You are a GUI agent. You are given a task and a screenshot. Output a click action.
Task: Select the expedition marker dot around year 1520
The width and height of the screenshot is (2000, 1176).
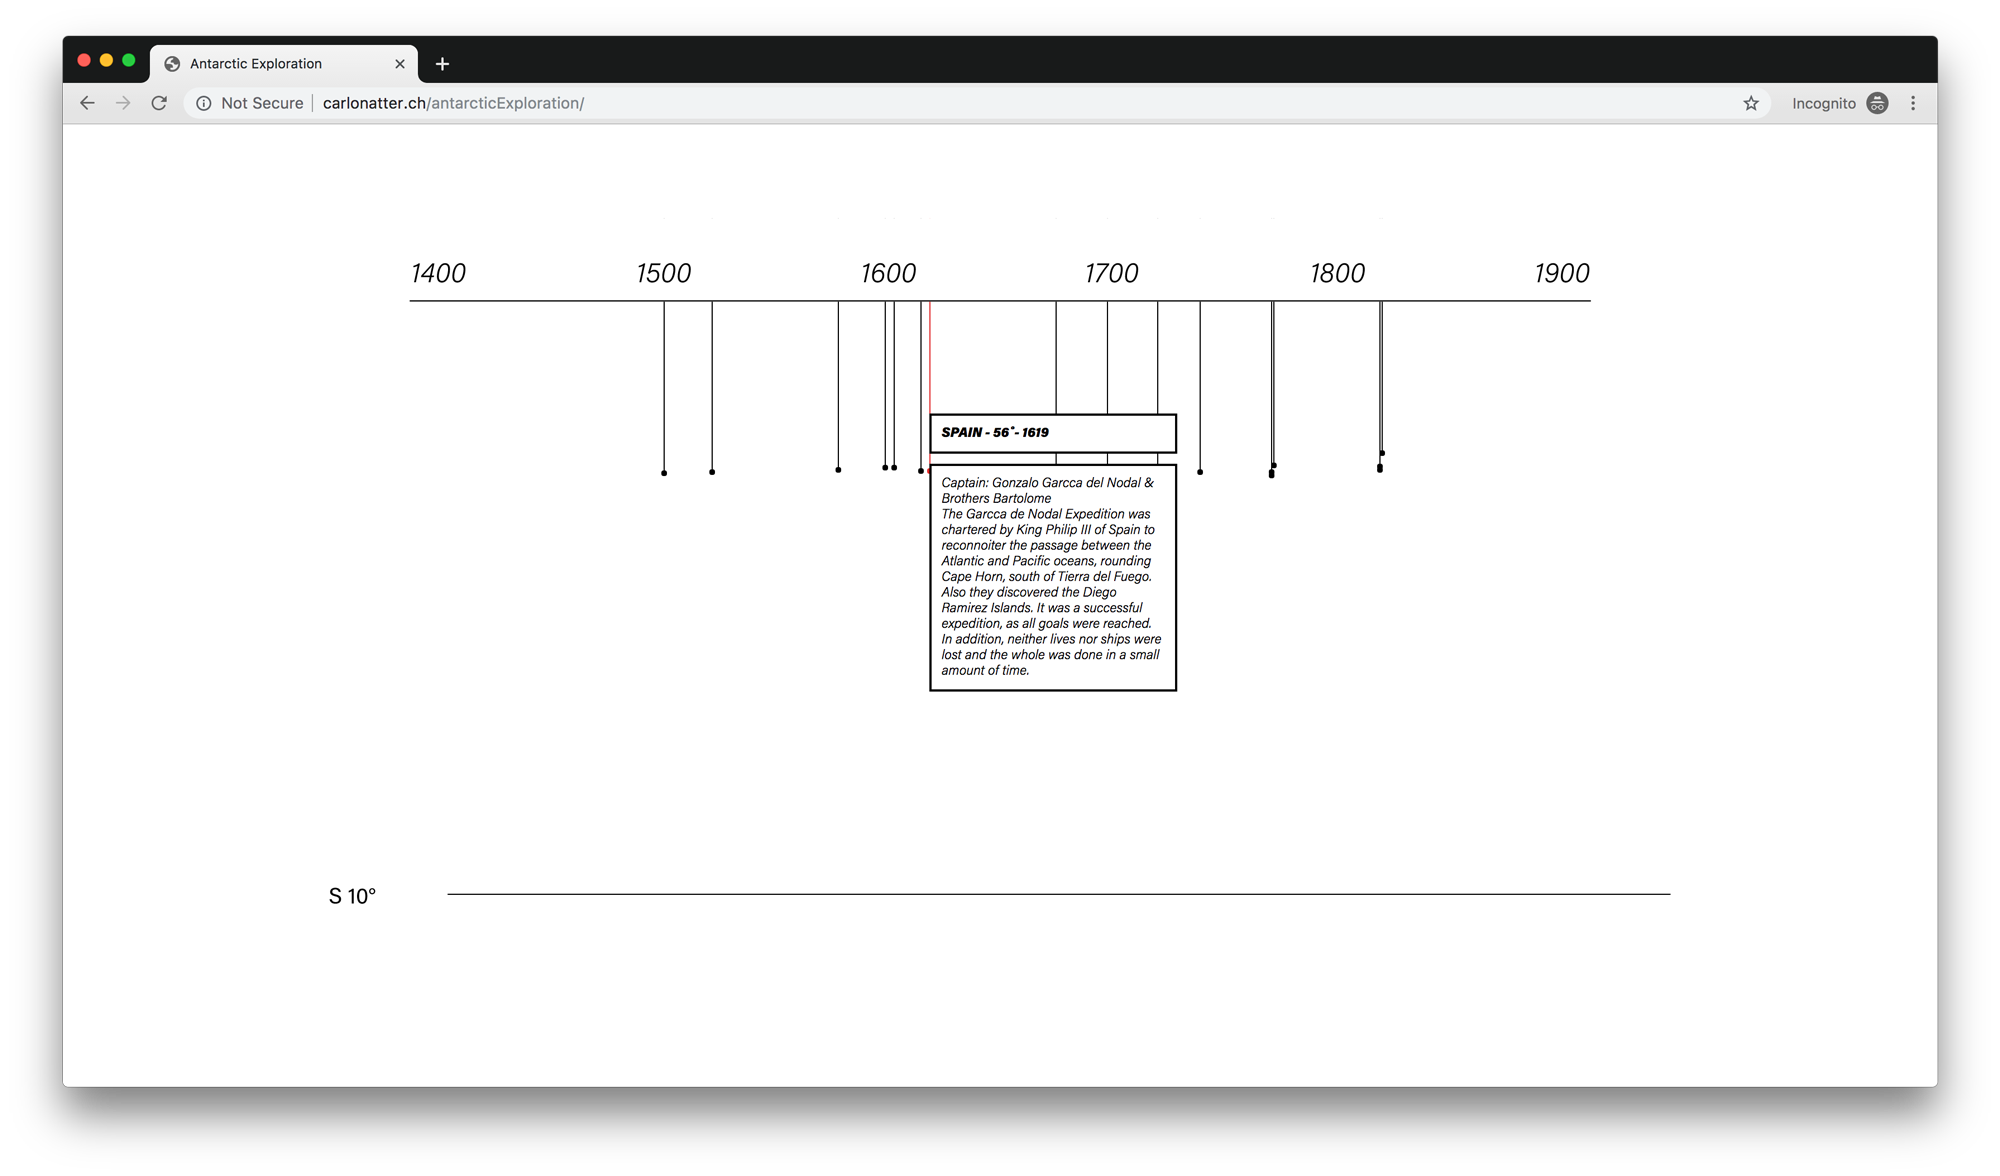click(x=712, y=472)
